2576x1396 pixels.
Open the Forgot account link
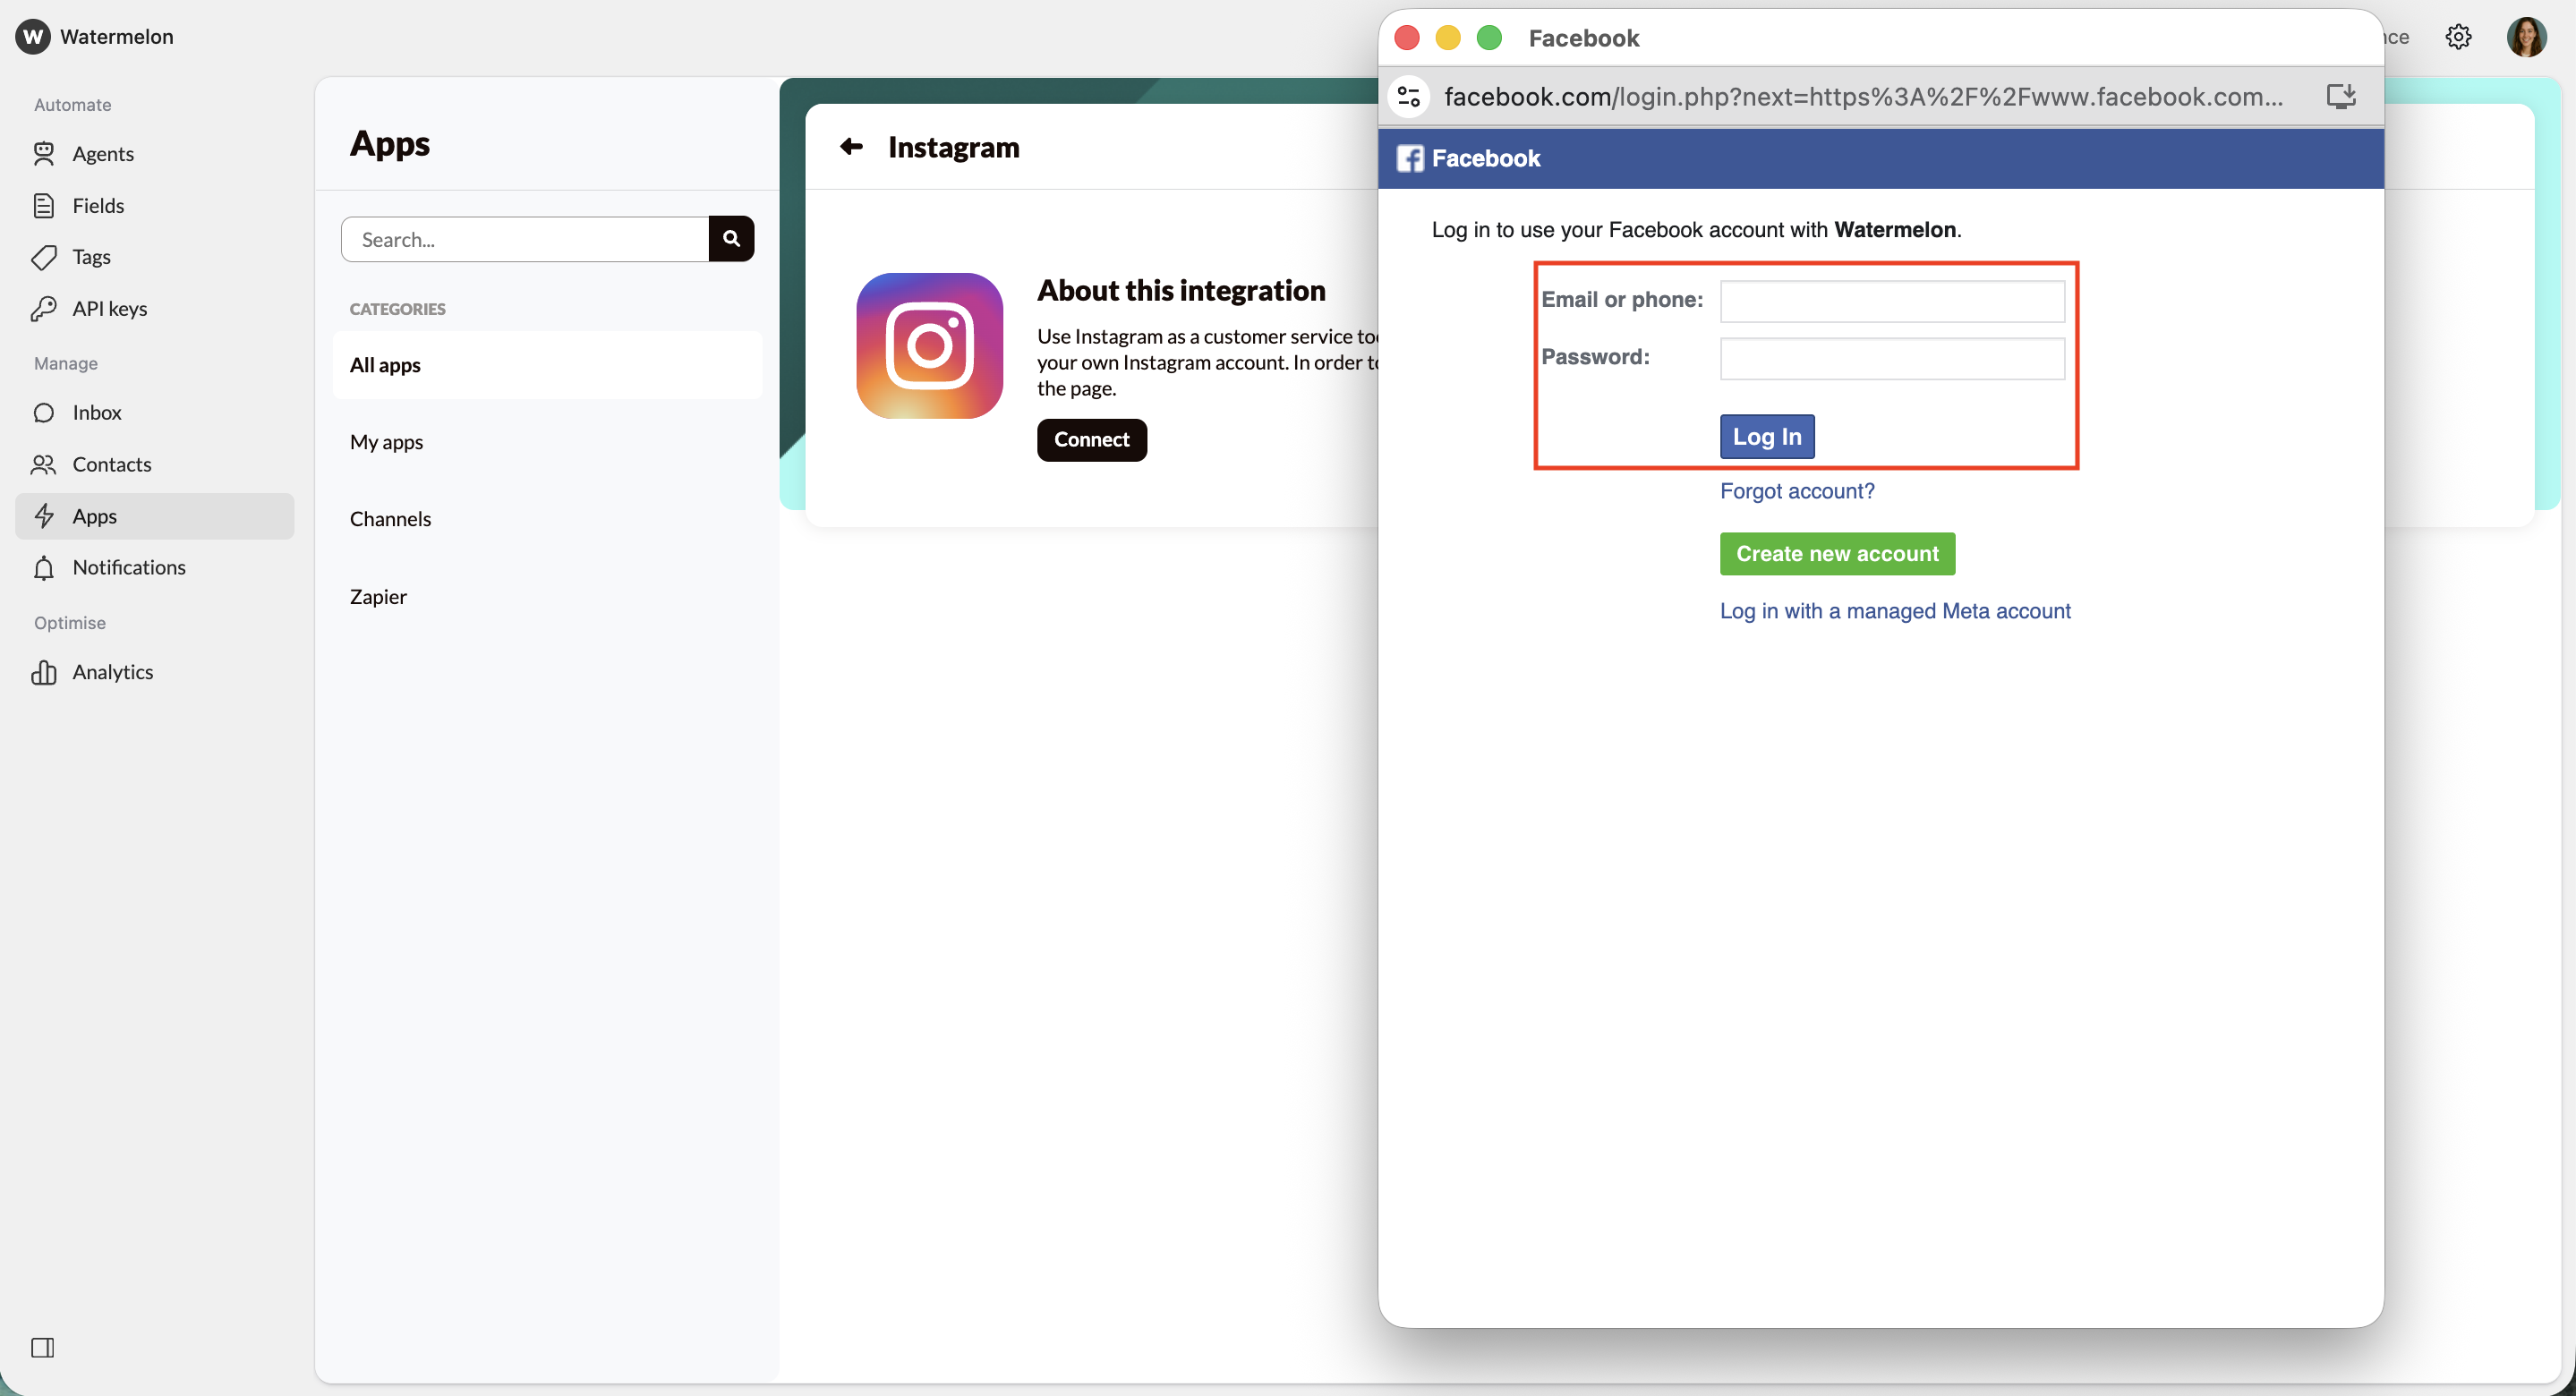point(1796,490)
